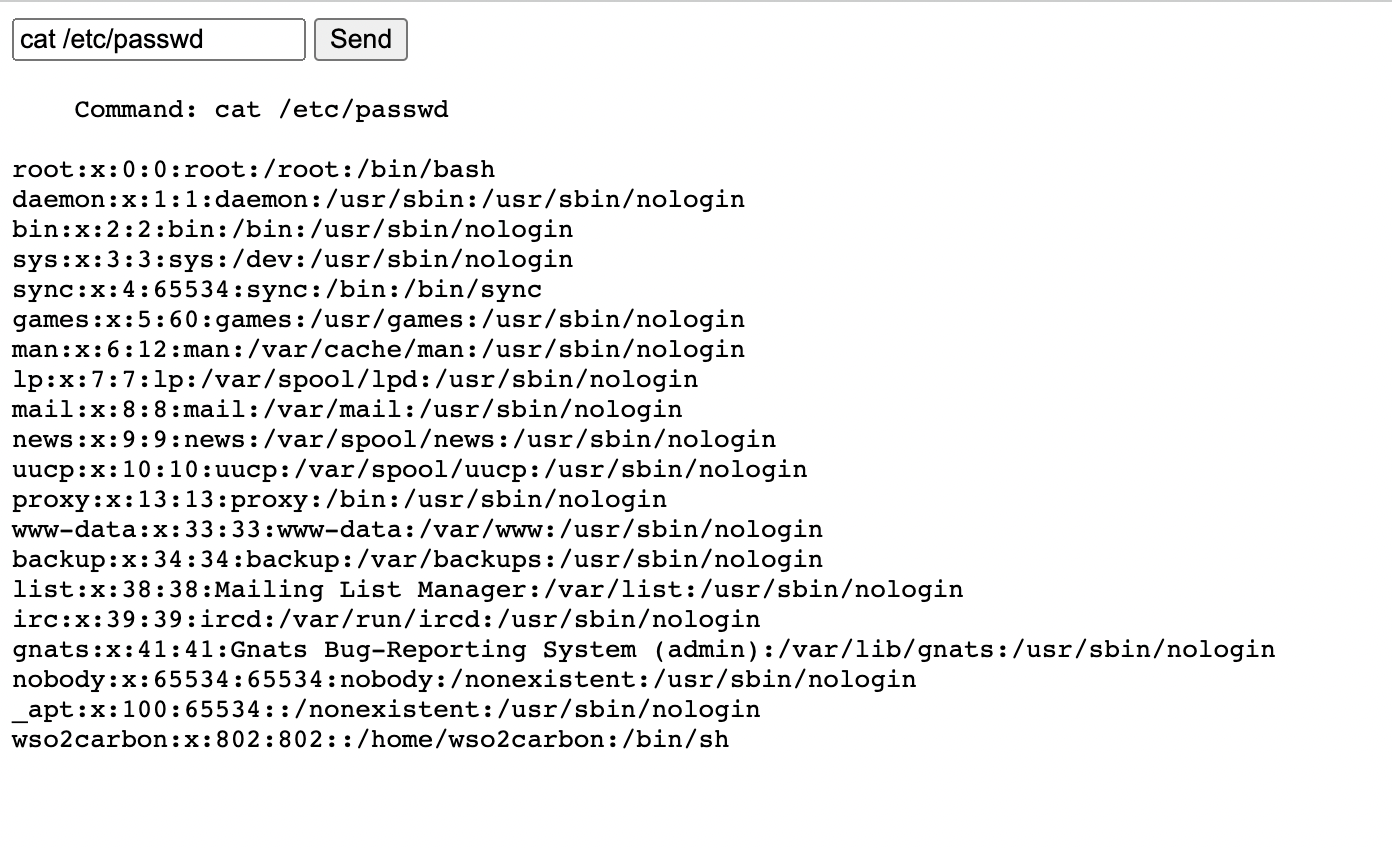Click the mail user entry line

tap(347, 409)
